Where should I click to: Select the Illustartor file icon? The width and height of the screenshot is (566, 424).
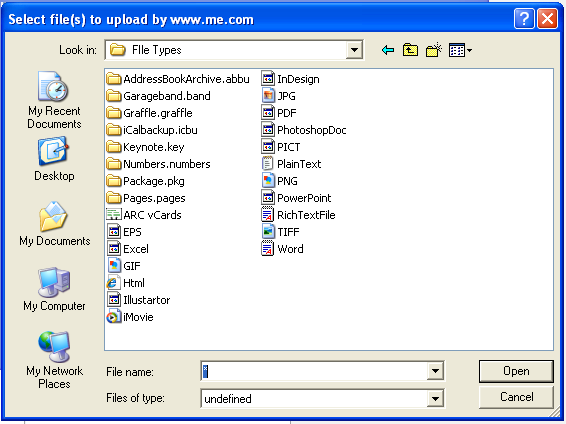pyautogui.click(x=114, y=300)
